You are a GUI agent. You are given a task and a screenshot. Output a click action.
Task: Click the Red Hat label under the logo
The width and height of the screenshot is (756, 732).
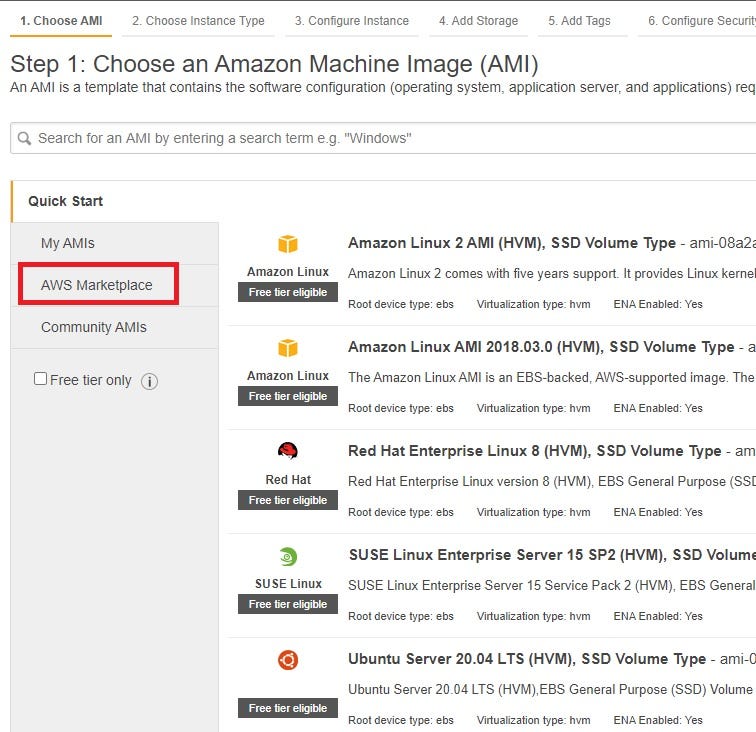click(288, 480)
